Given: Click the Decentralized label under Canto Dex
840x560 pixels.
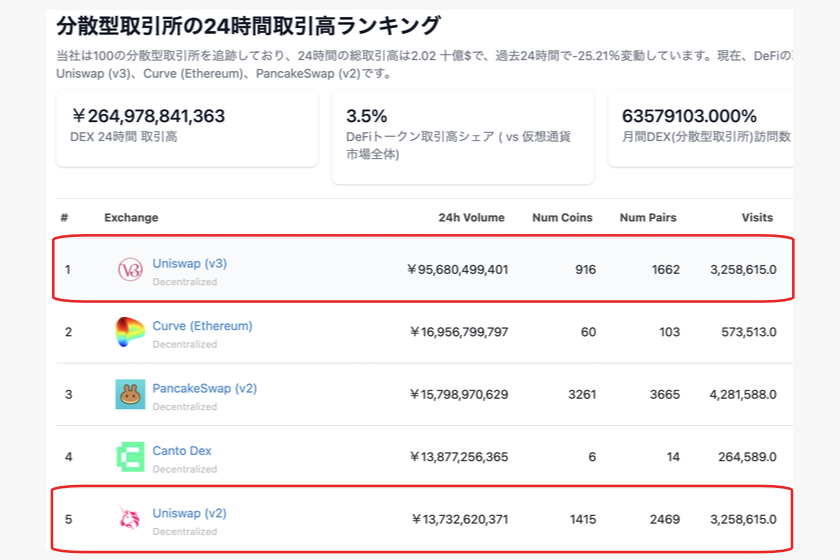Looking at the screenshot, I should 185,469.
